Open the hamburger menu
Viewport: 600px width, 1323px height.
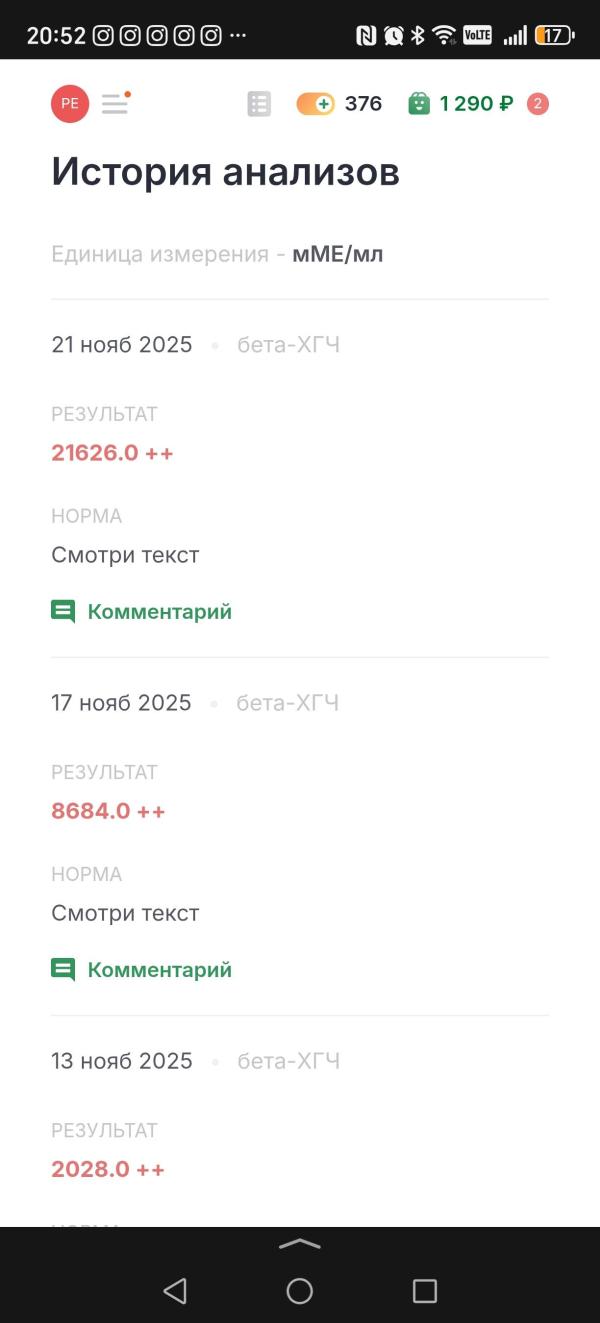116,103
